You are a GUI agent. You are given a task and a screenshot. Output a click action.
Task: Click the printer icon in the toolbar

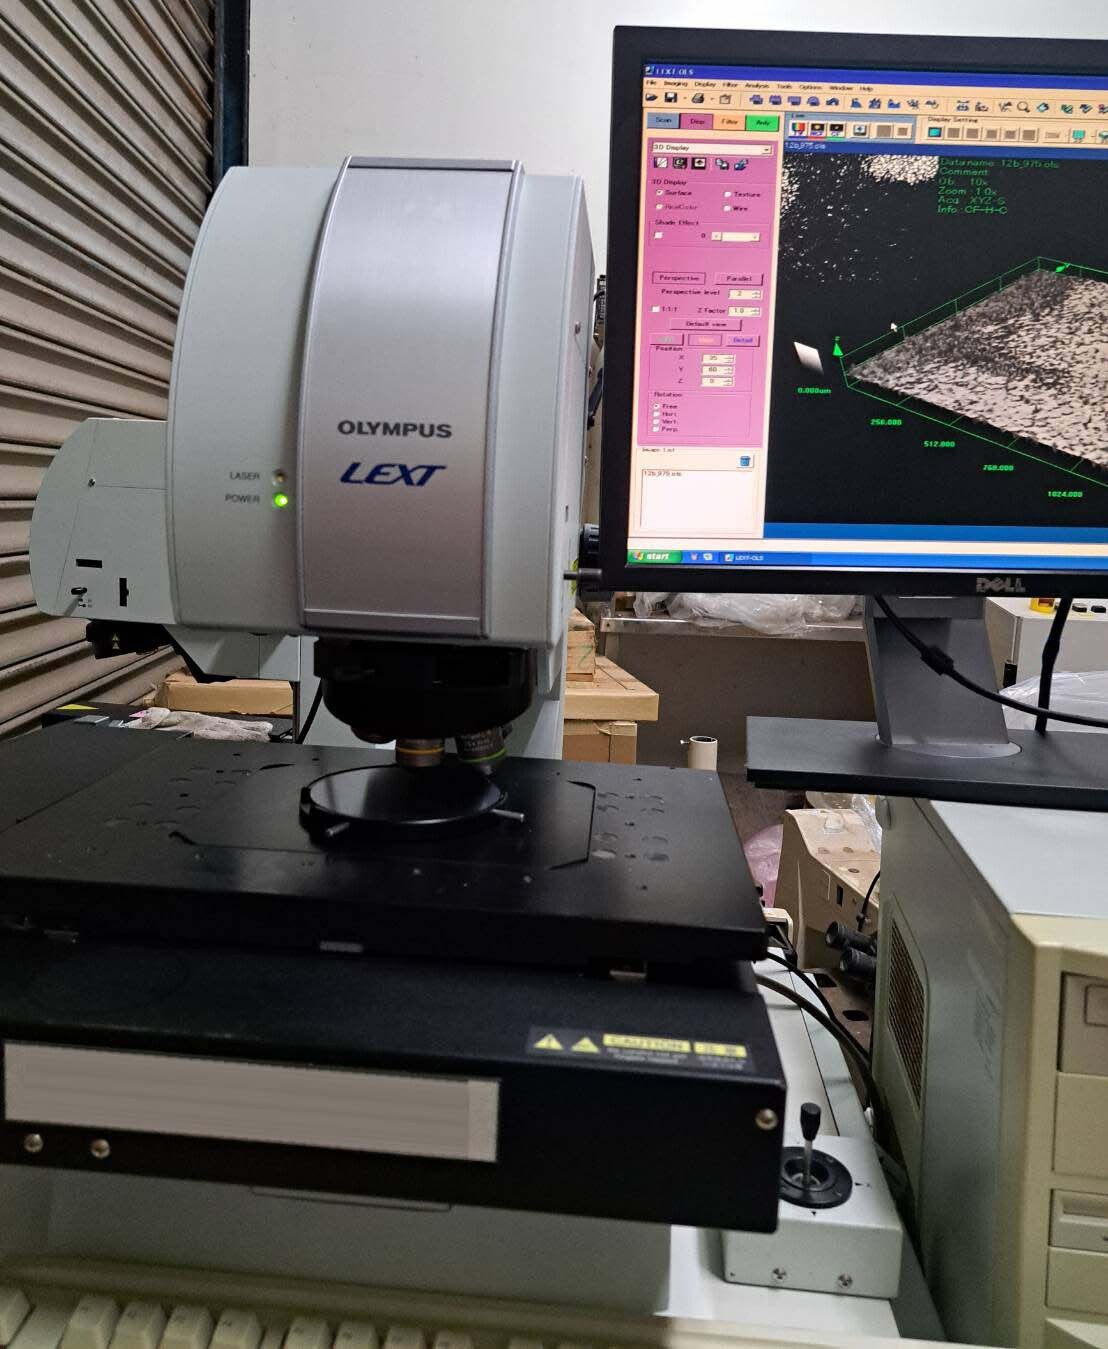pyautogui.click(x=698, y=99)
